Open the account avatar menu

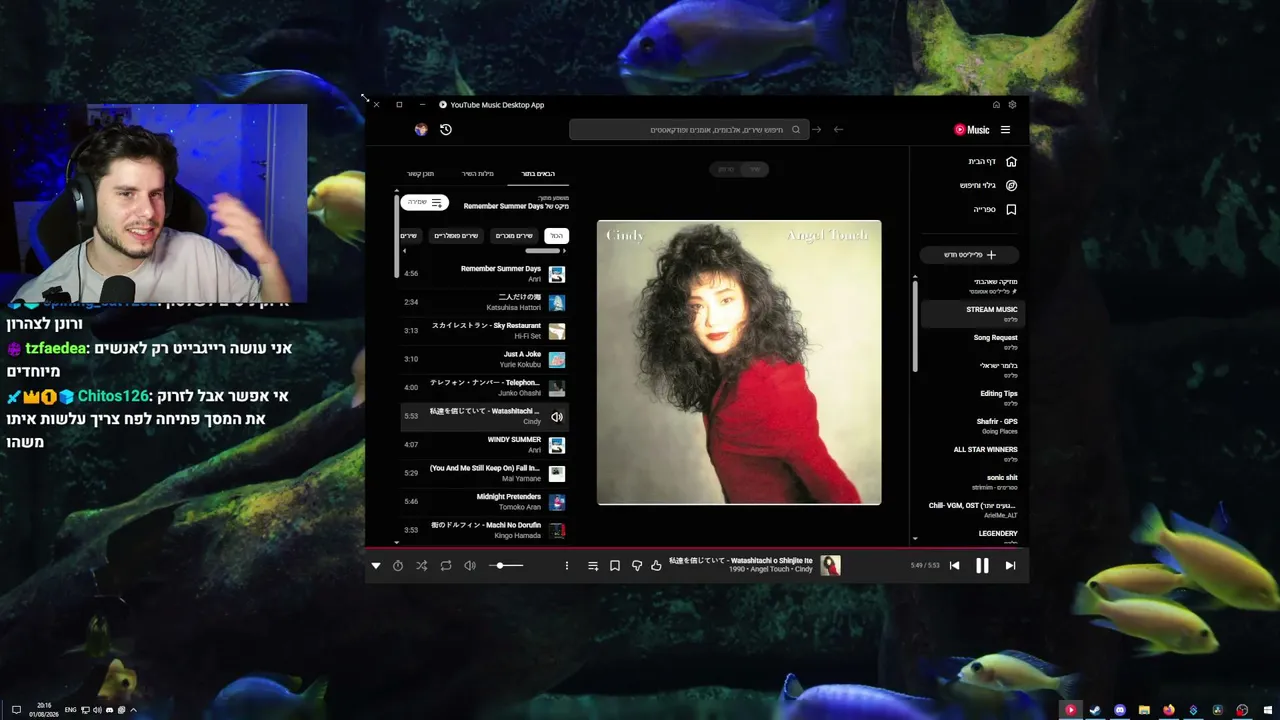(x=421, y=129)
